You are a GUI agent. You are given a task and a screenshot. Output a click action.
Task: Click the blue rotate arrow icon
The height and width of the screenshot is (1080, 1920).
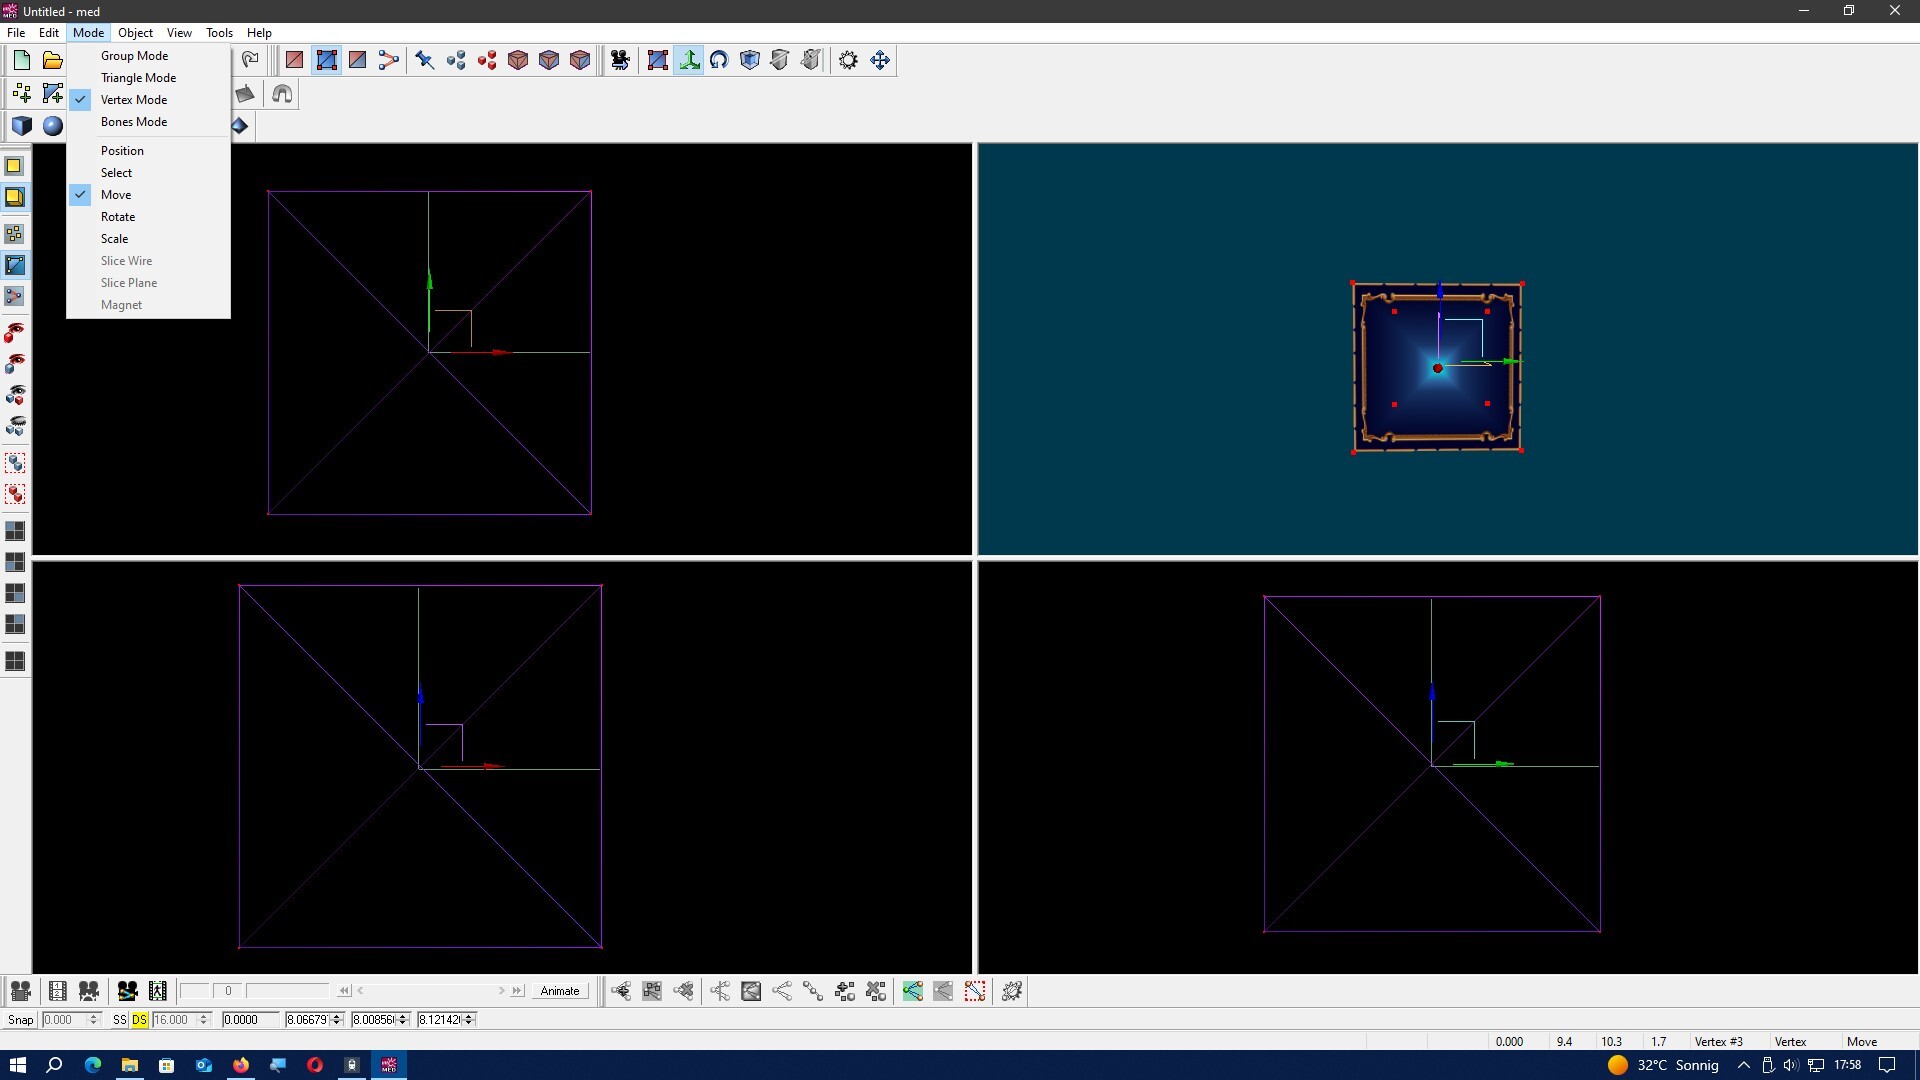click(719, 60)
